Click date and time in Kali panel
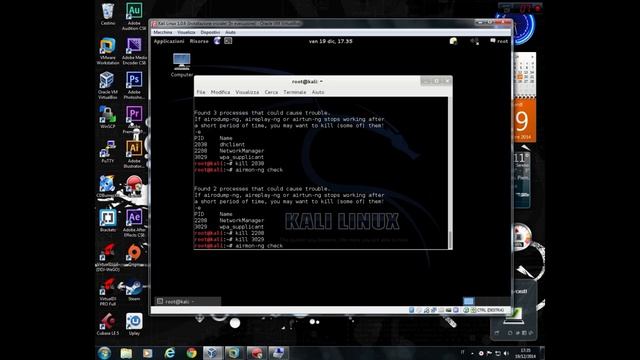The width and height of the screenshot is (640, 360). pyautogui.click(x=331, y=41)
